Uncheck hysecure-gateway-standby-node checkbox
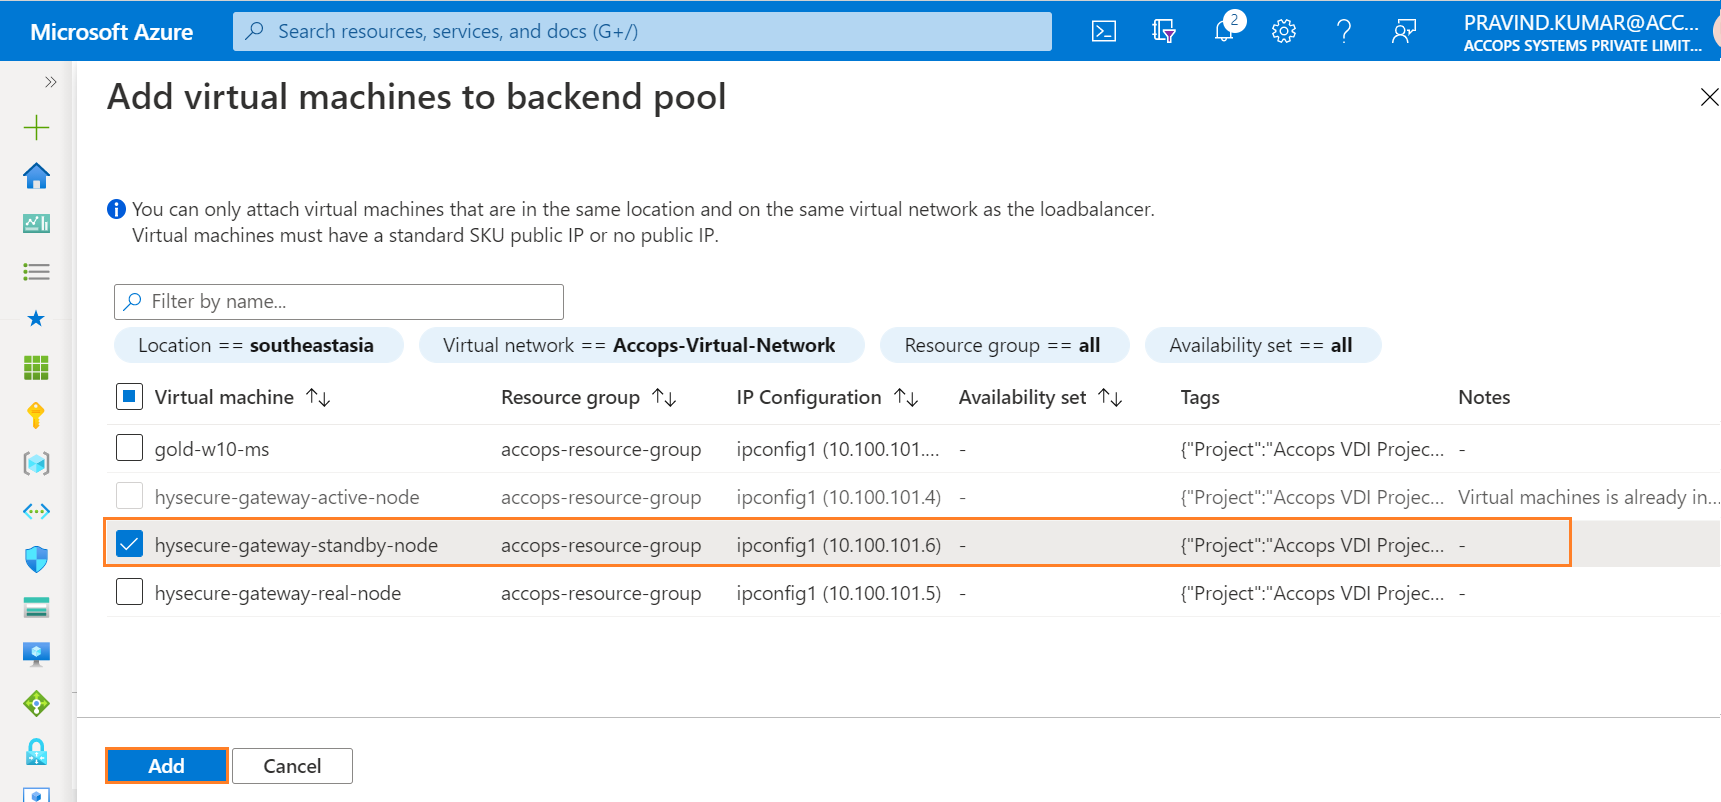1721x802 pixels. (x=130, y=543)
